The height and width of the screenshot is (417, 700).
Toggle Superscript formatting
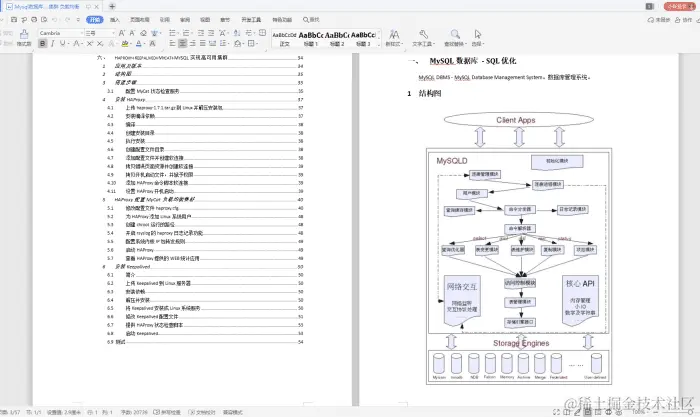90,43
